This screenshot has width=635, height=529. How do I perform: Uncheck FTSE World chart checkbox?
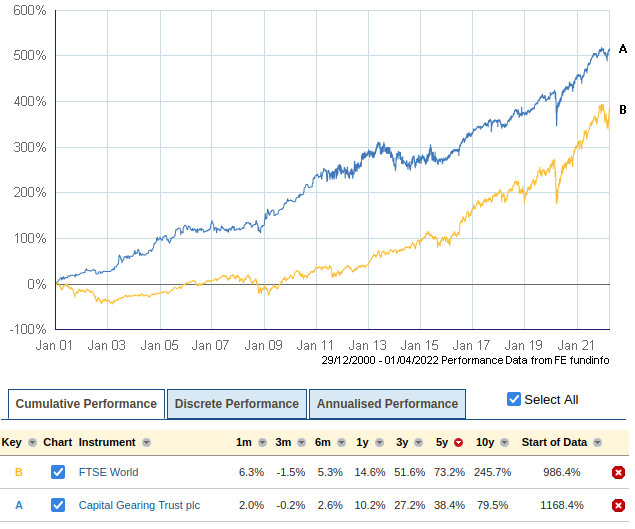click(x=58, y=472)
